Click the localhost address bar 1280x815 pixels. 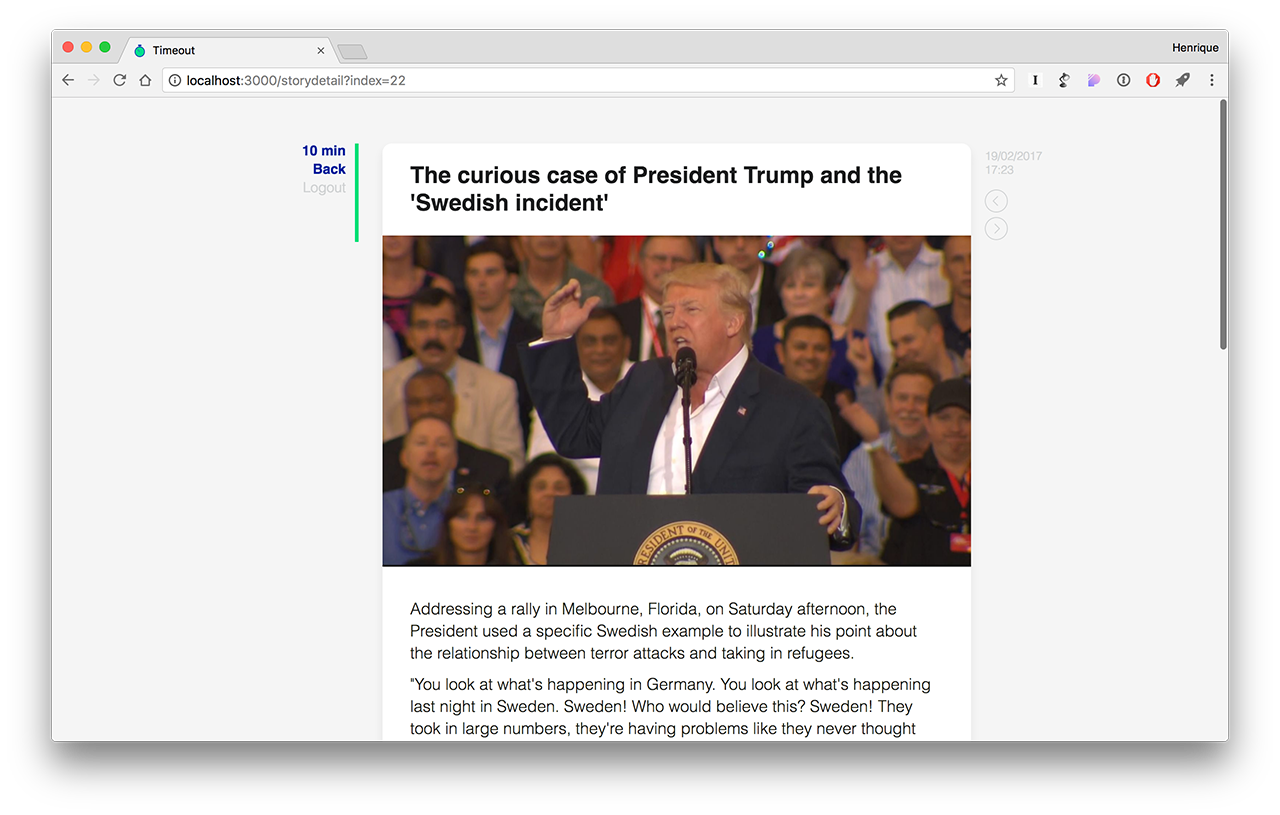pos(580,80)
